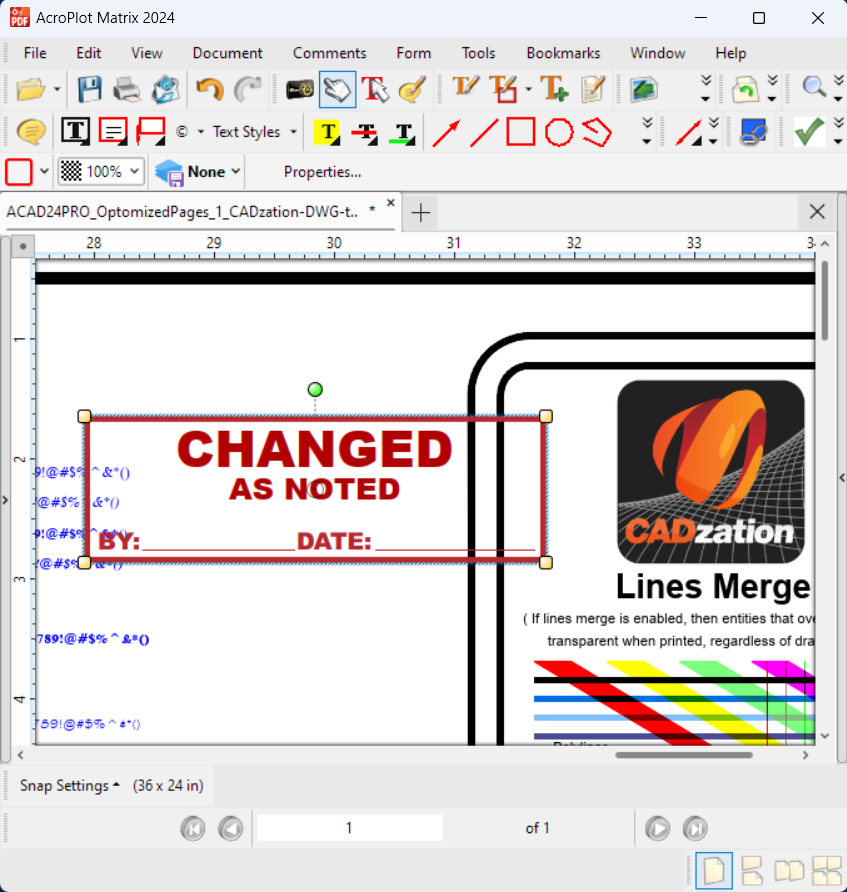Click the Print icon
The image size is (847, 892).
(127, 90)
